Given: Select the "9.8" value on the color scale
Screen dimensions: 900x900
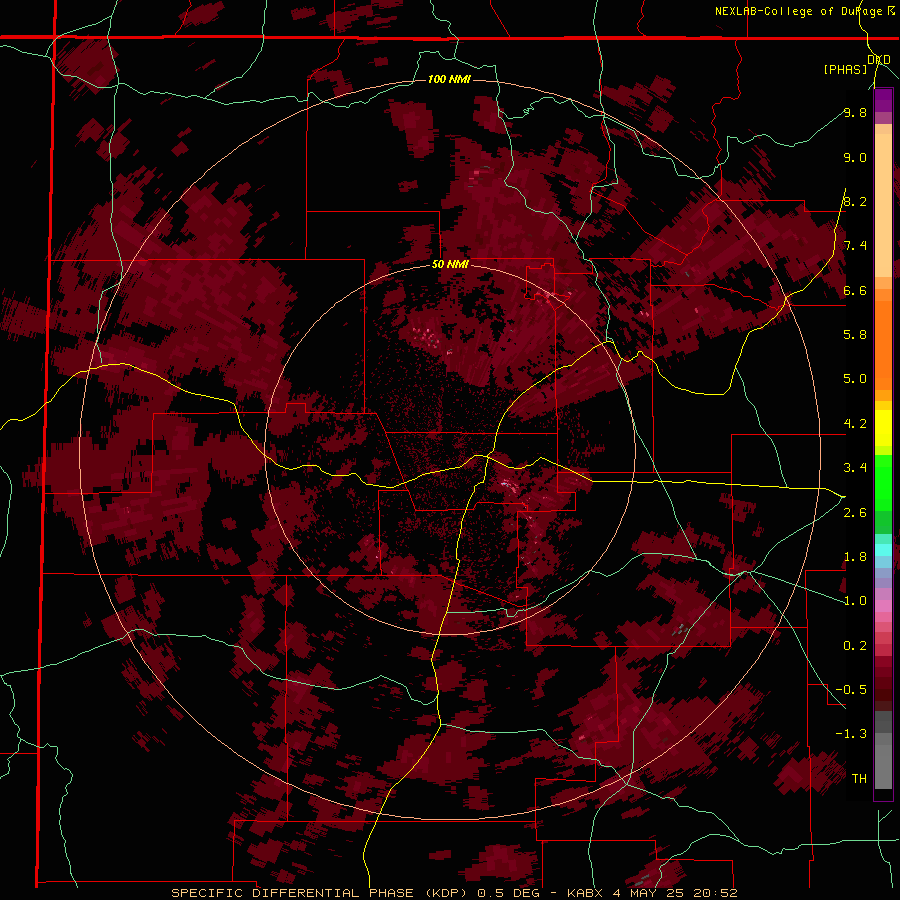Looking at the screenshot, I should click(855, 112).
